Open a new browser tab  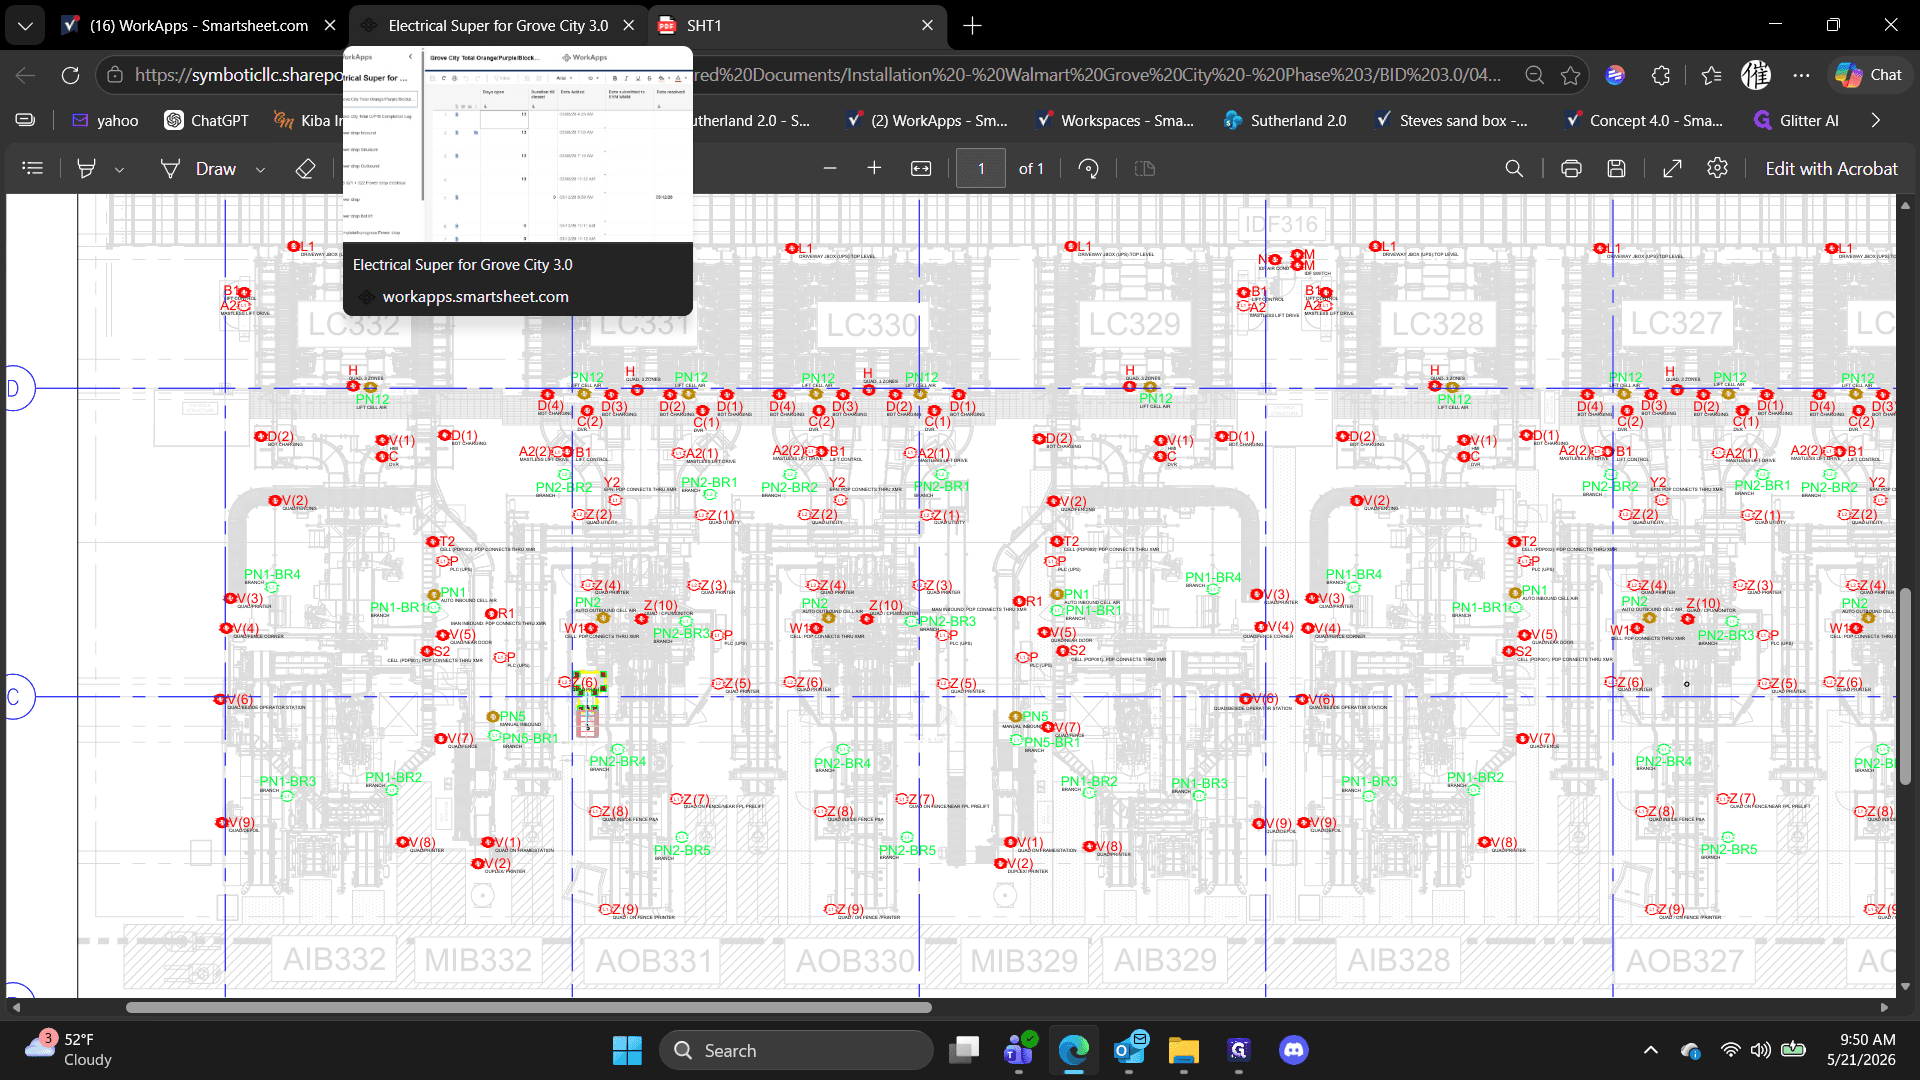972,26
